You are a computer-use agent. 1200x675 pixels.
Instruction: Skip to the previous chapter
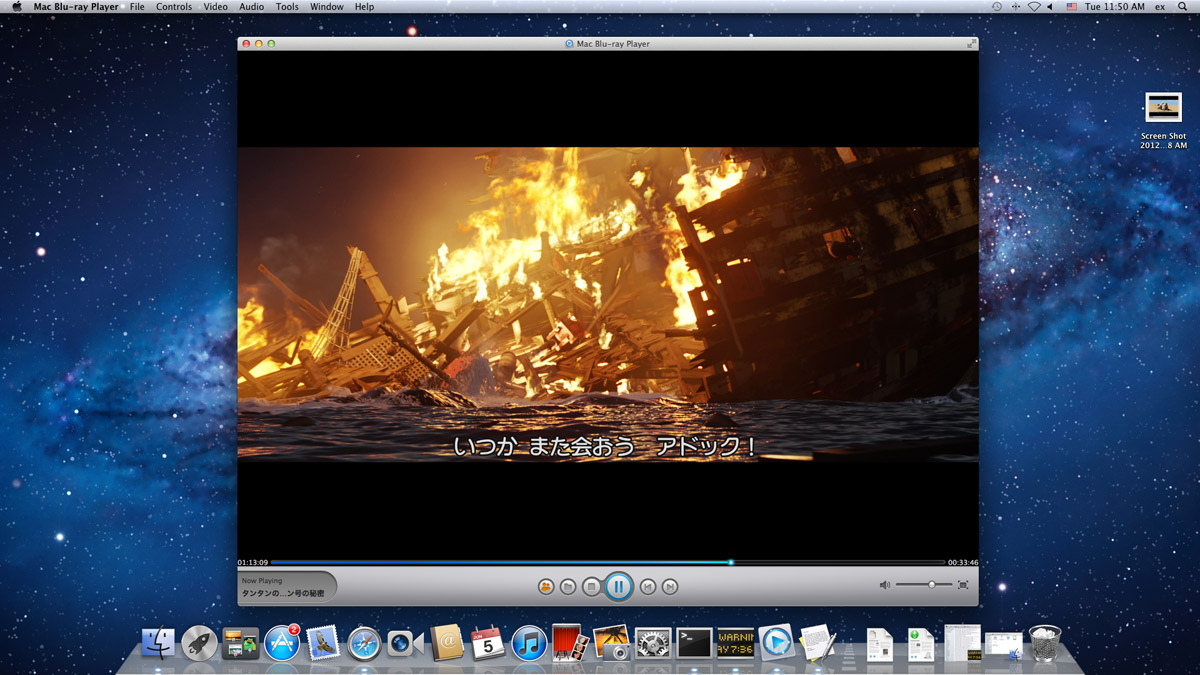point(648,587)
